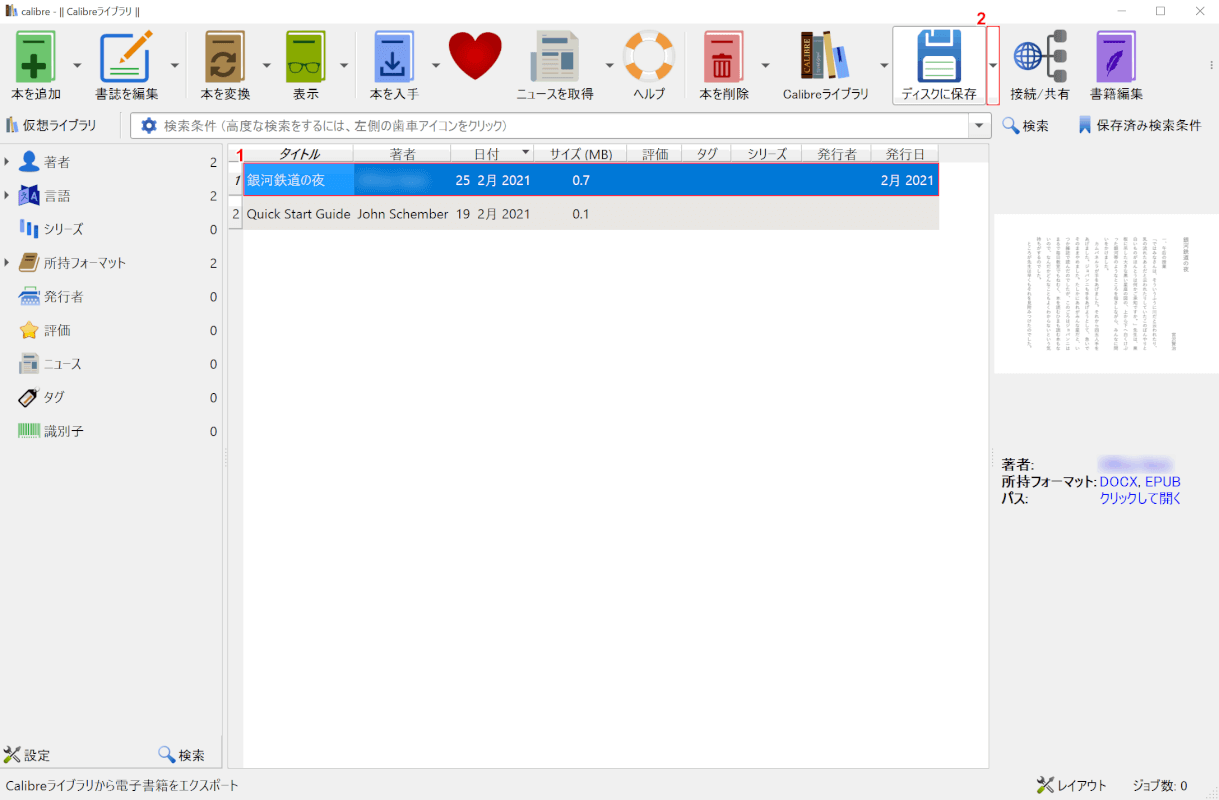Click the 本を変換 convert books icon

(225, 57)
